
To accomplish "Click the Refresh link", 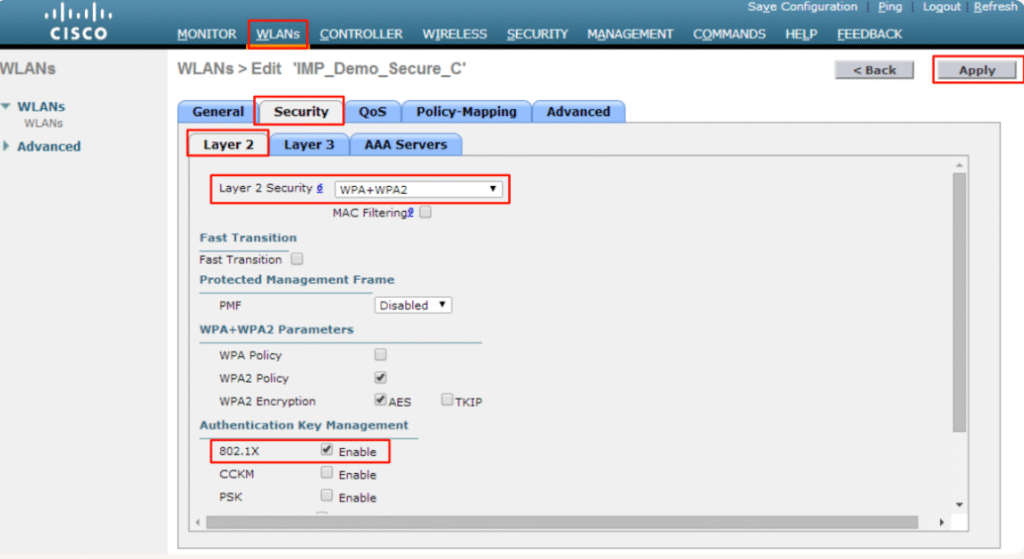I will 995,7.
